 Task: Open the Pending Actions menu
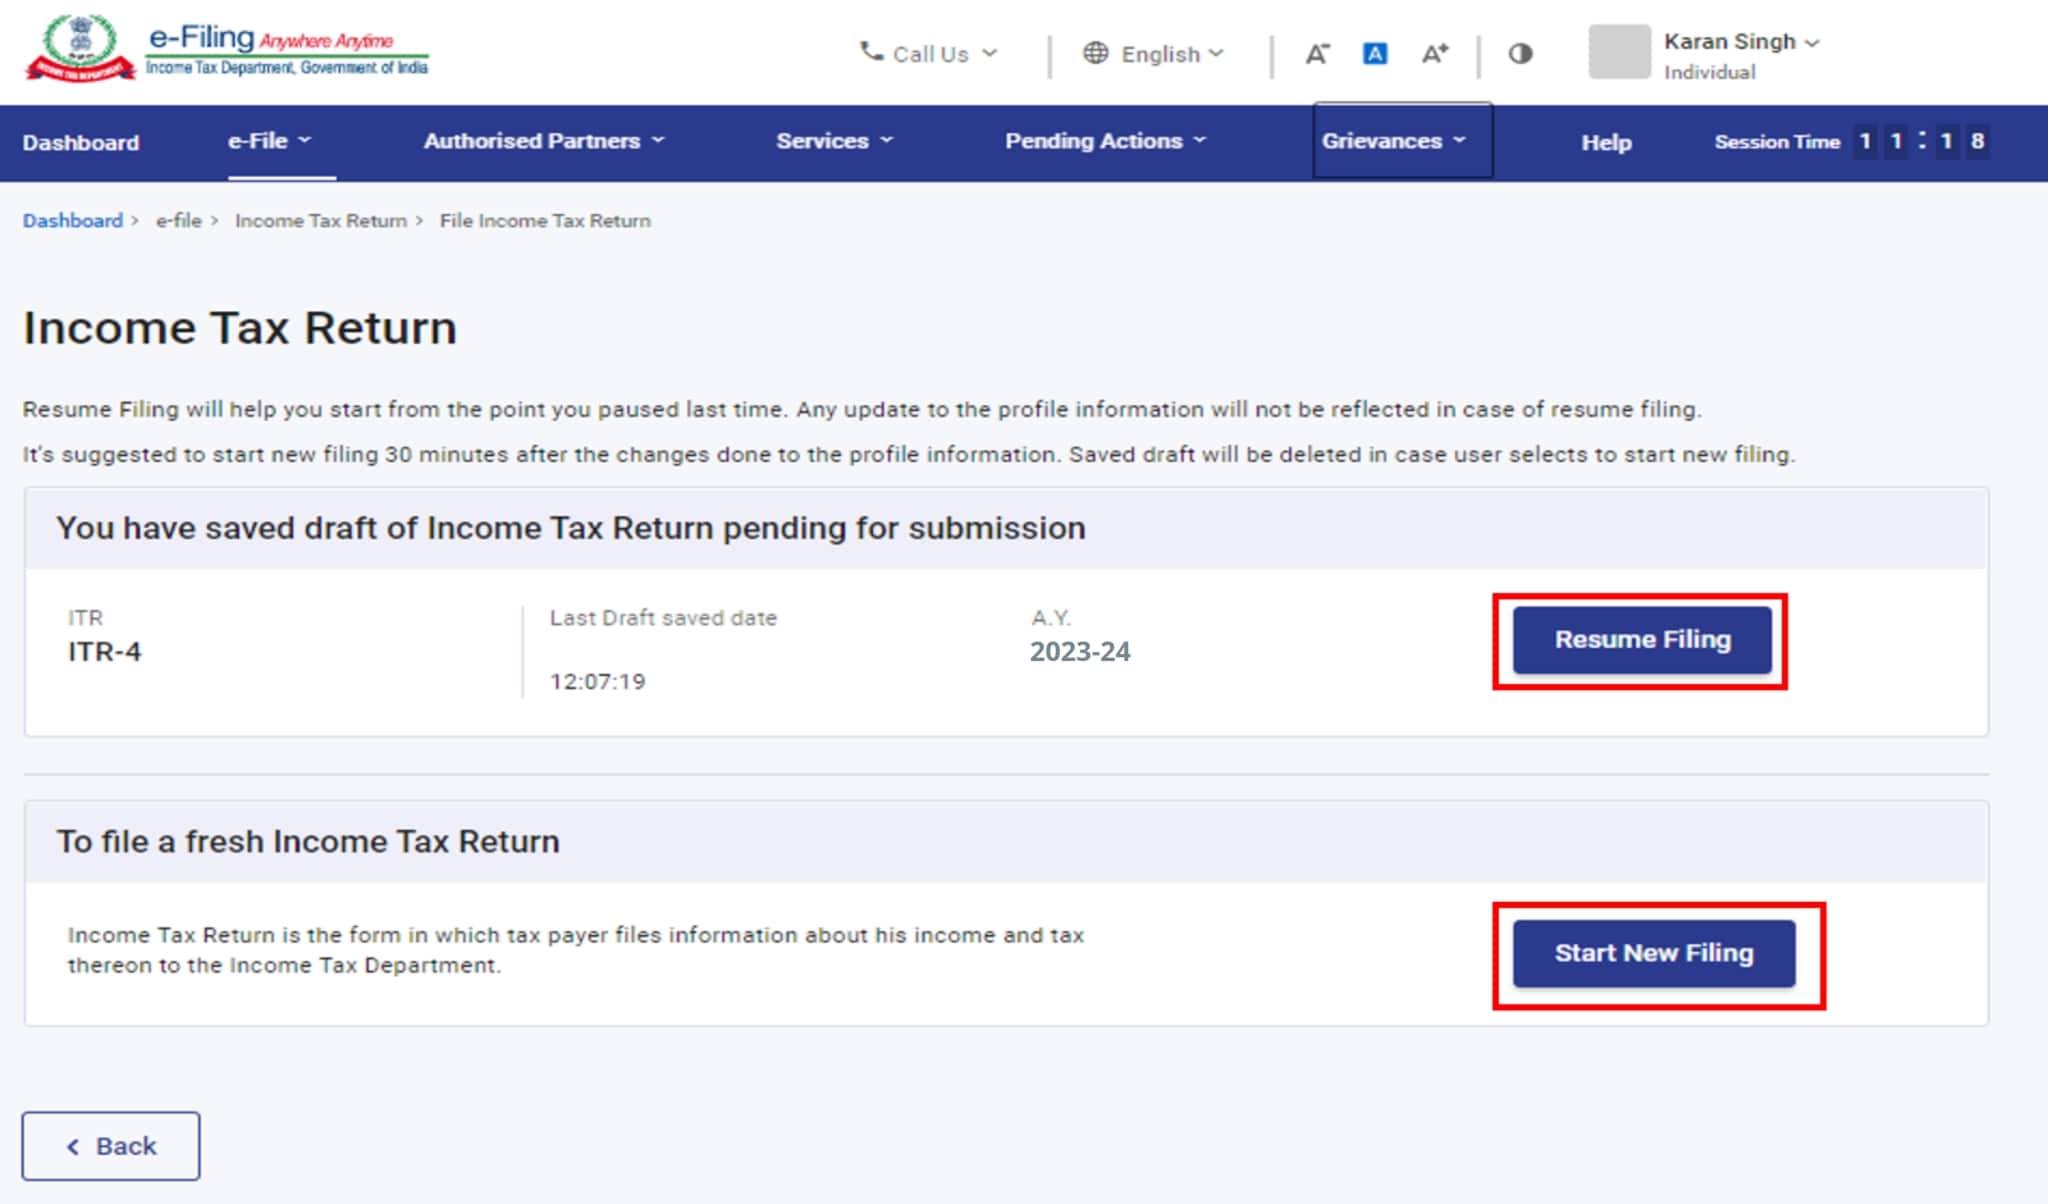tap(1105, 141)
